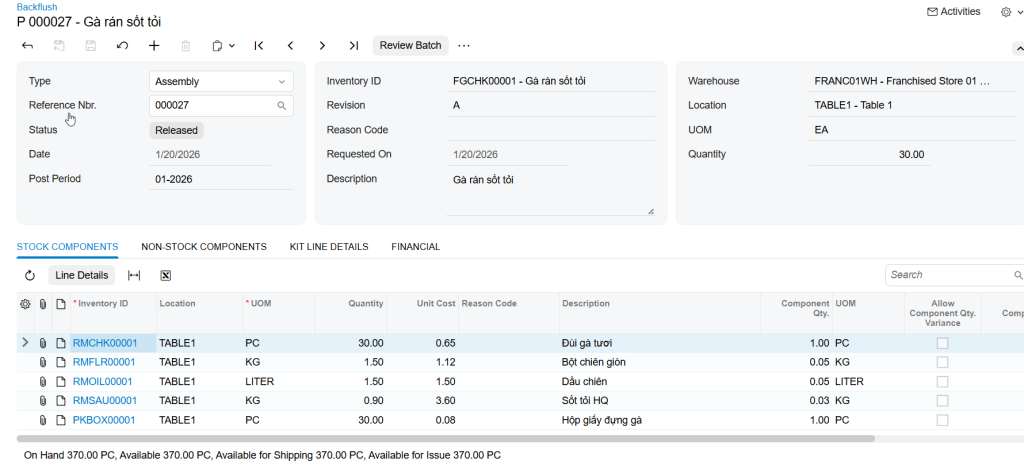Click the Undo/Cancel icon

(x=122, y=46)
